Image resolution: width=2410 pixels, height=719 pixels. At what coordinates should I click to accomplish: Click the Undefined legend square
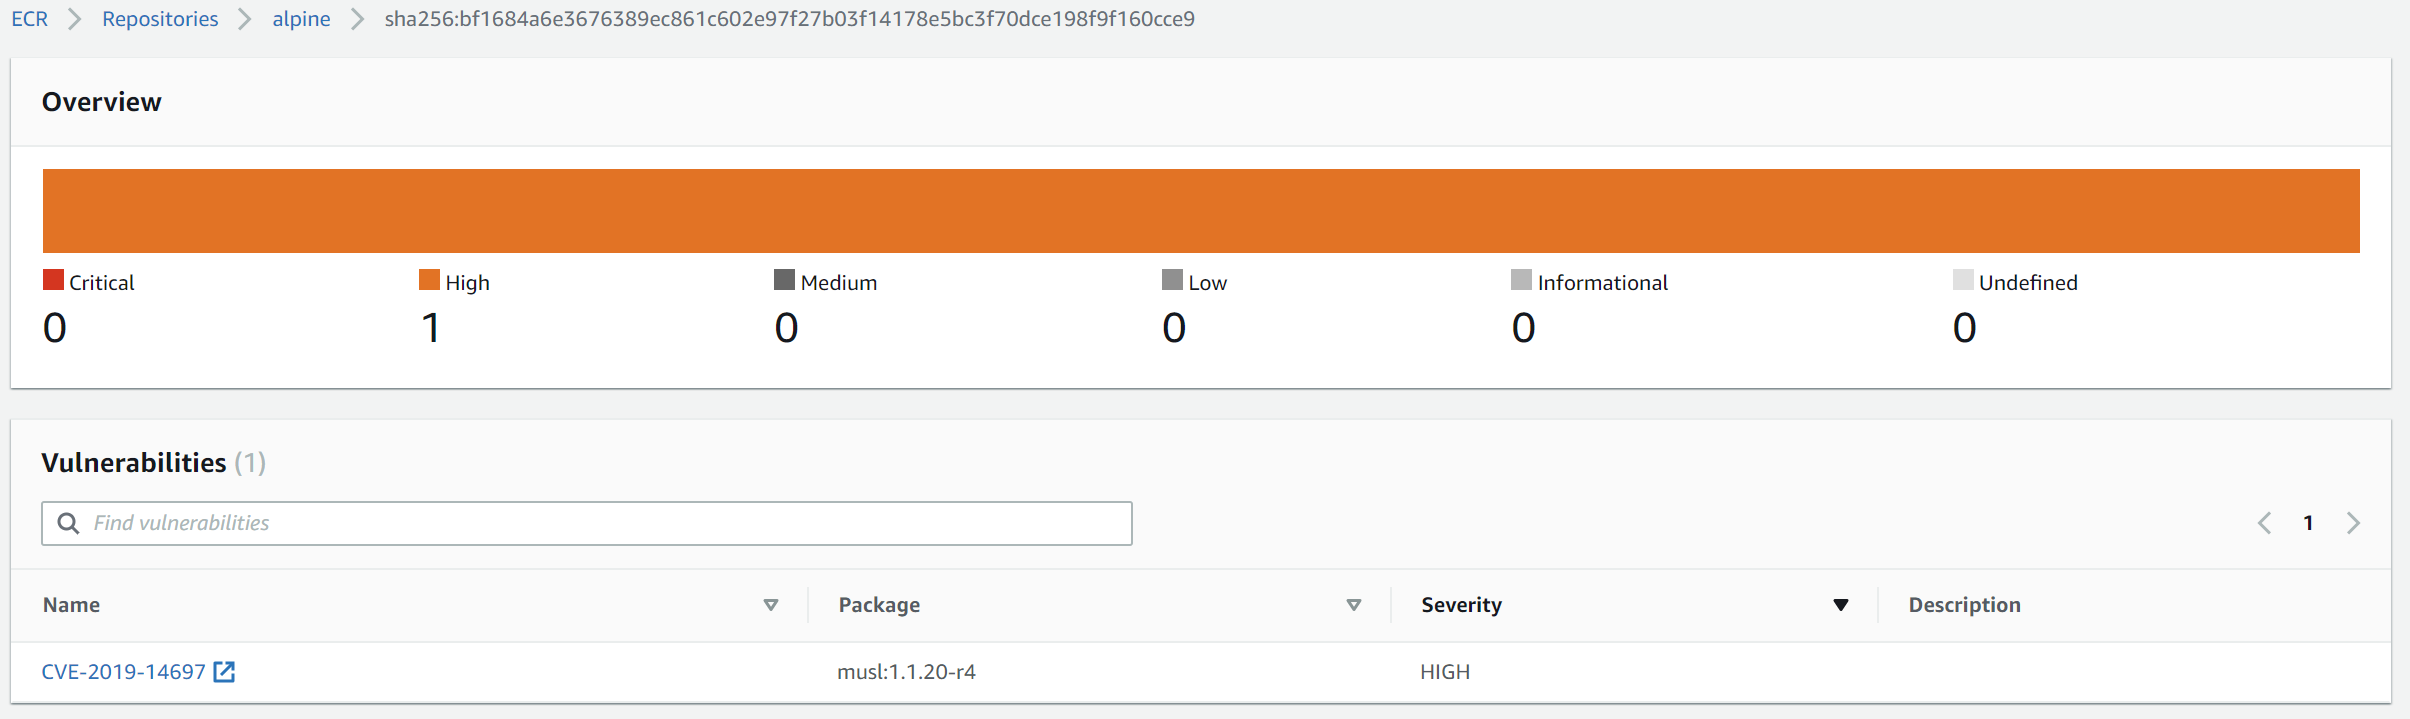pos(1963,280)
